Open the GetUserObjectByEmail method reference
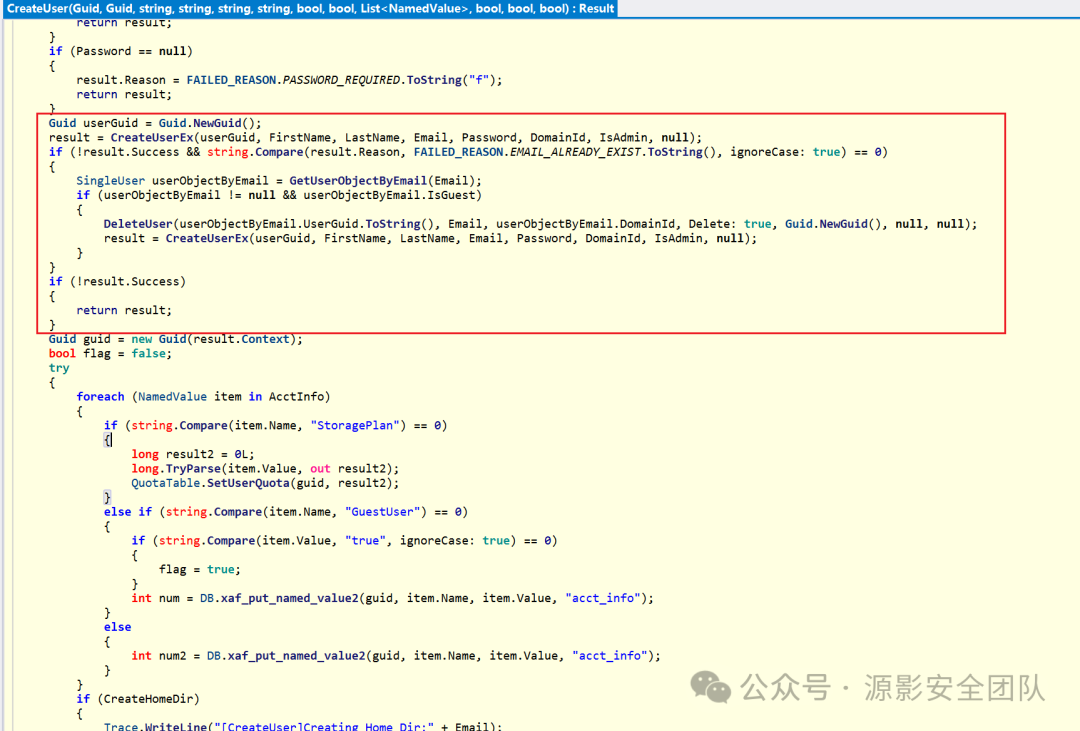Screen dimensions: 1080x731 [357, 181]
